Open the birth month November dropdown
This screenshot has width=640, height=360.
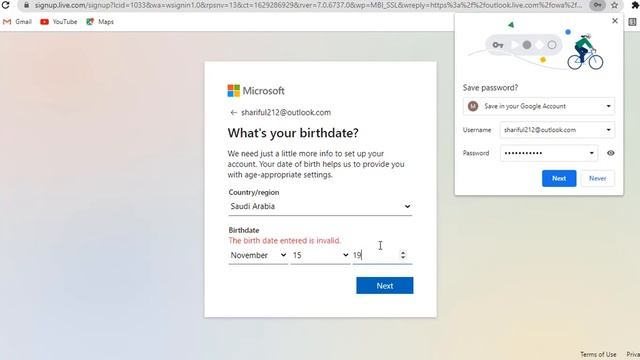pos(258,256)
